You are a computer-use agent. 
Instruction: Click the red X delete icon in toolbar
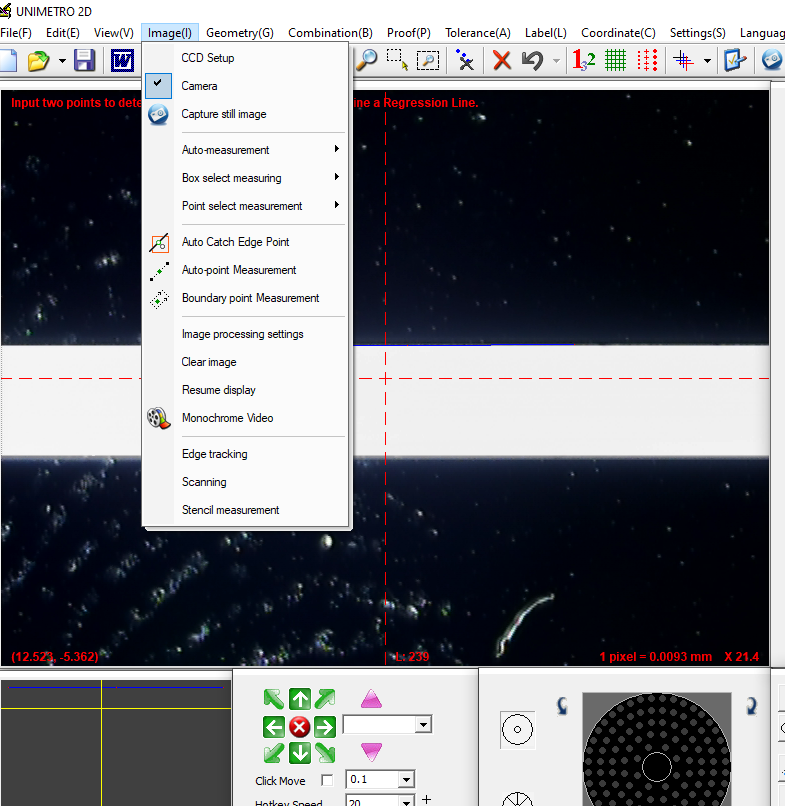point(502,60)
